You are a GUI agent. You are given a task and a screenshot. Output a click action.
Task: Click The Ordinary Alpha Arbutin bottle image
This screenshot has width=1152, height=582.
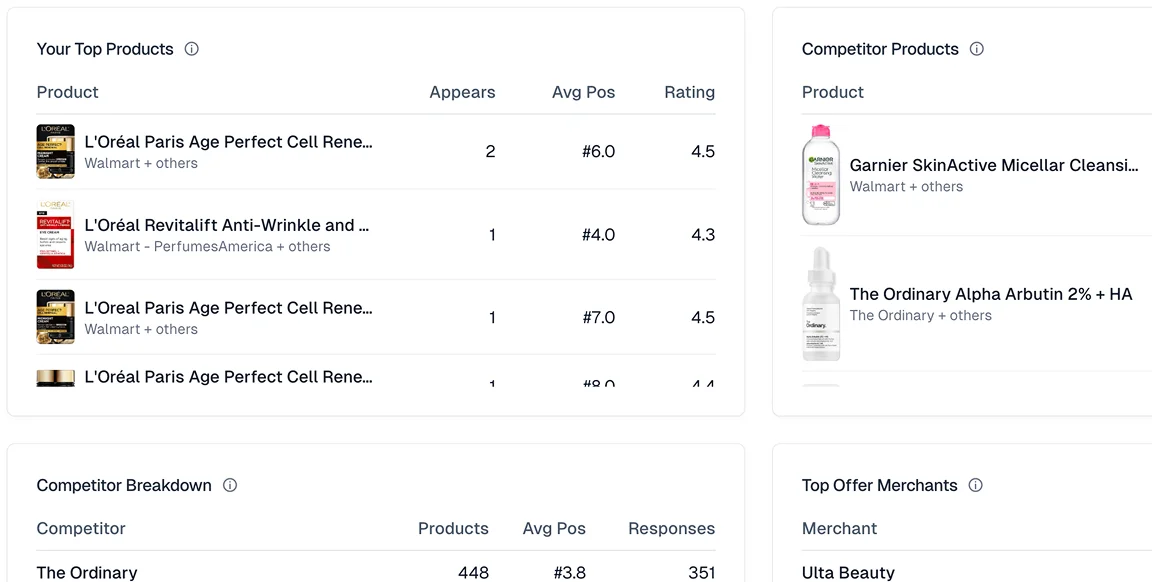click(821, 304)
